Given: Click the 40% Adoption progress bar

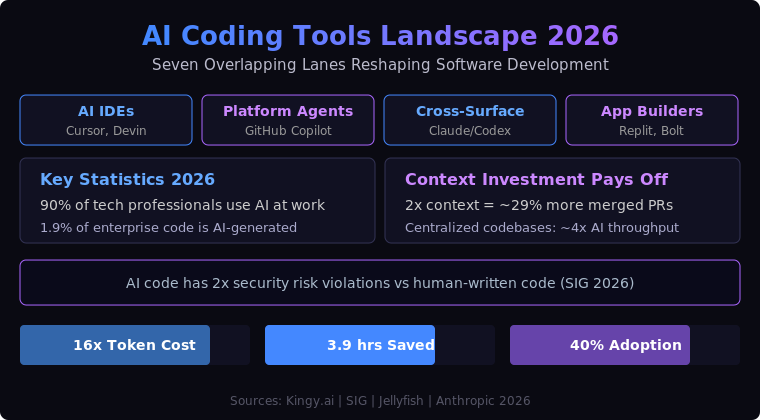Looking at the screenshot, I should [x=625, y=345].
